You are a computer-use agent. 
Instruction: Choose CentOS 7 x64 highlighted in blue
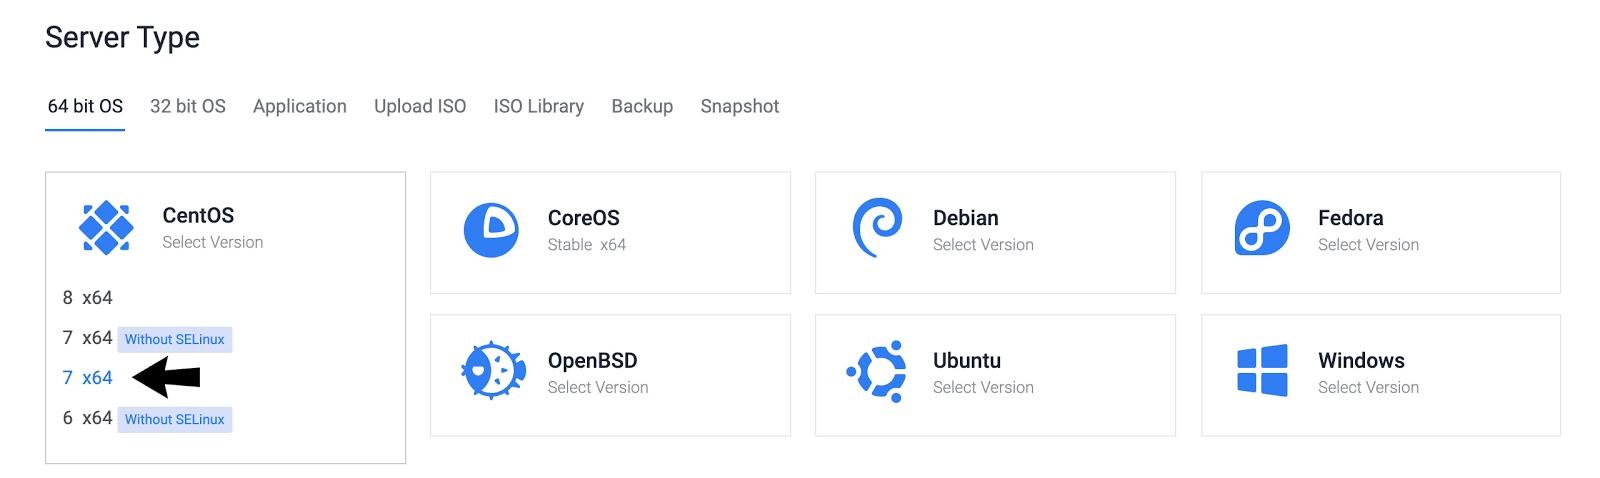tap(88, 378)
